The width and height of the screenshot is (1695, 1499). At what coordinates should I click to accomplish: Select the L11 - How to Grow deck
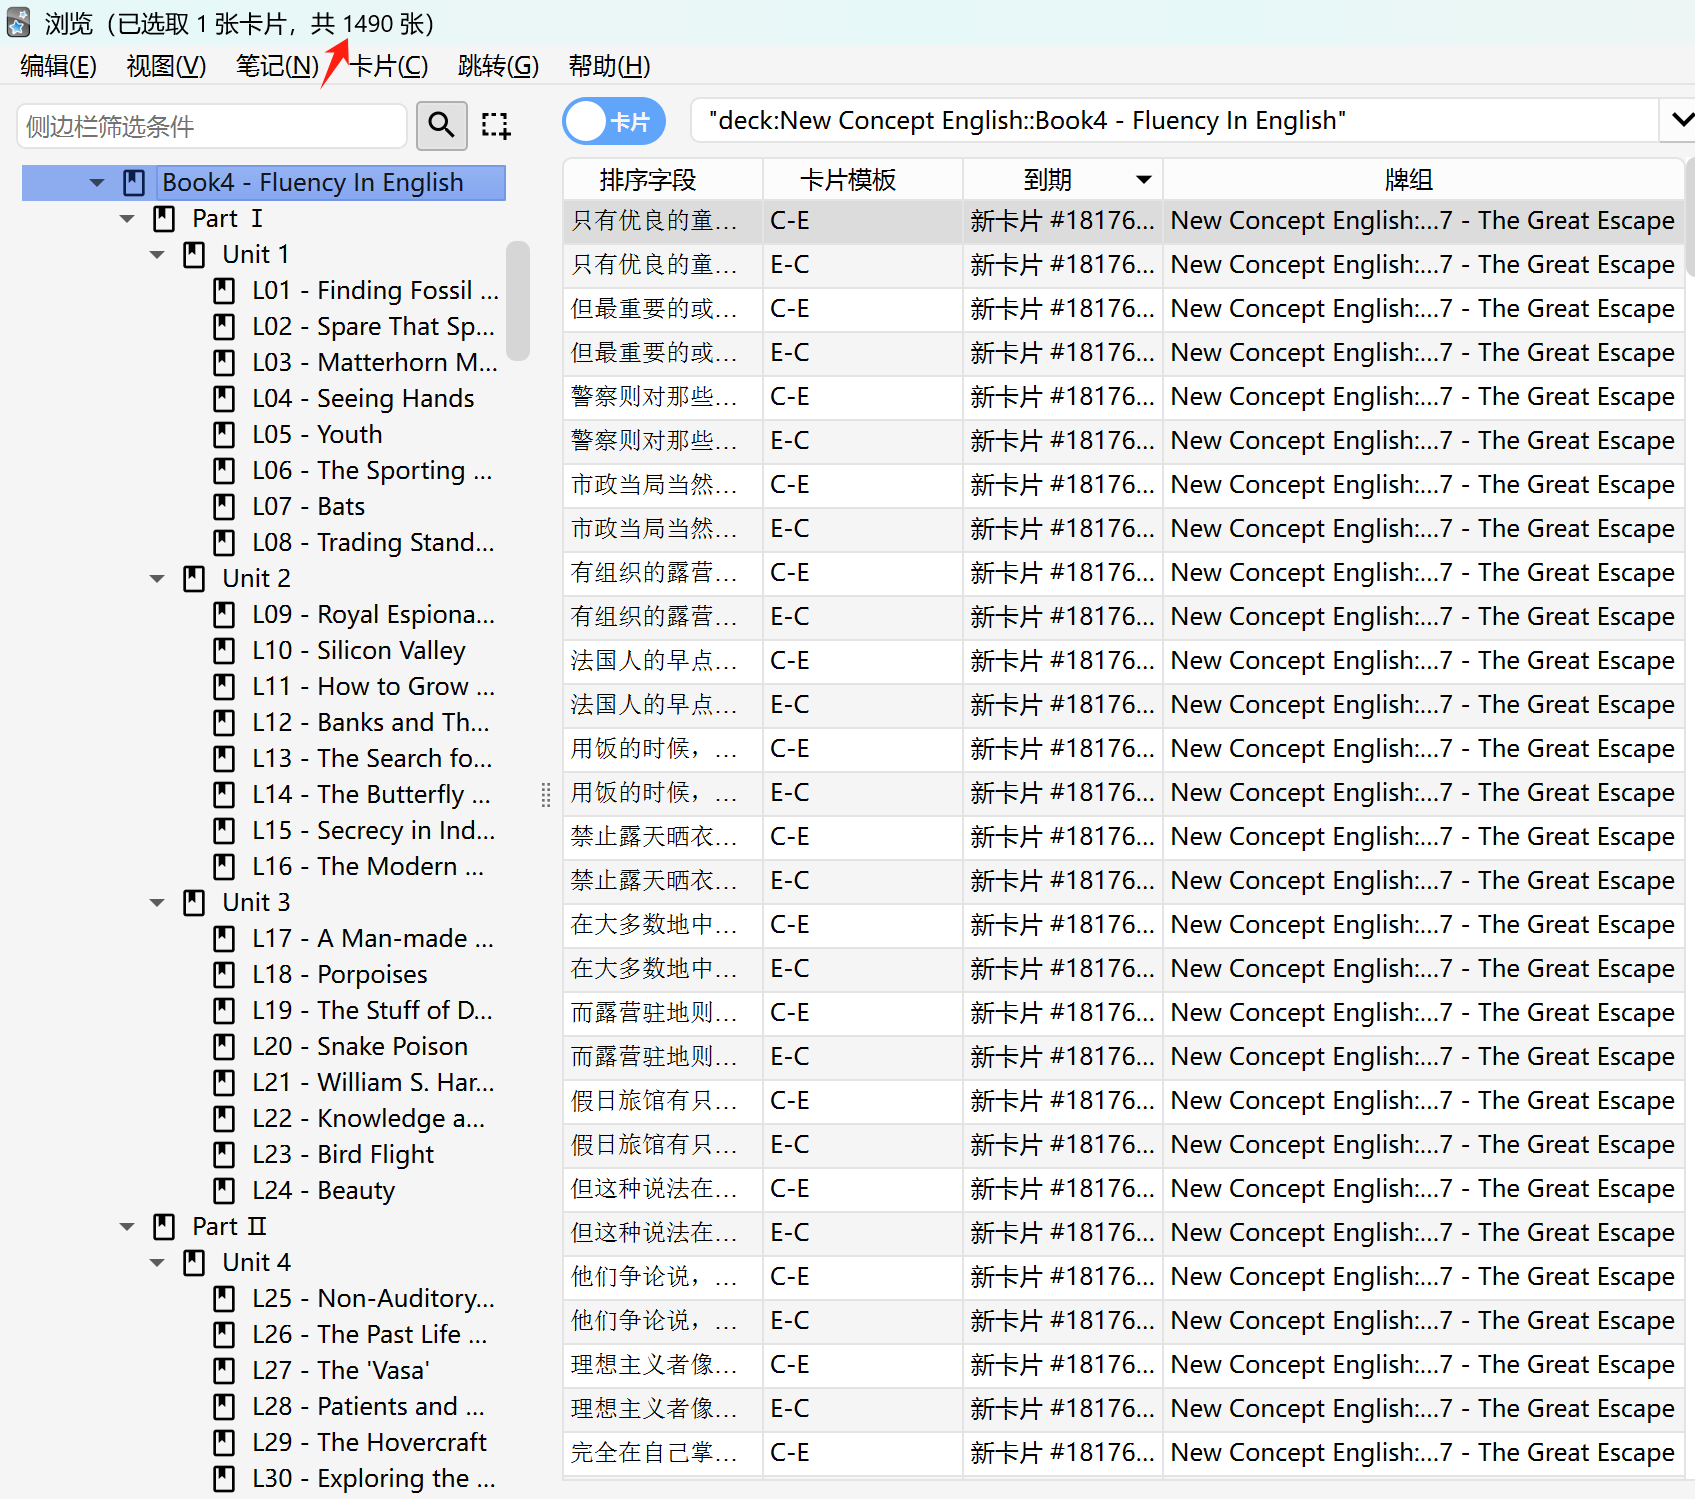coord(373,686)
